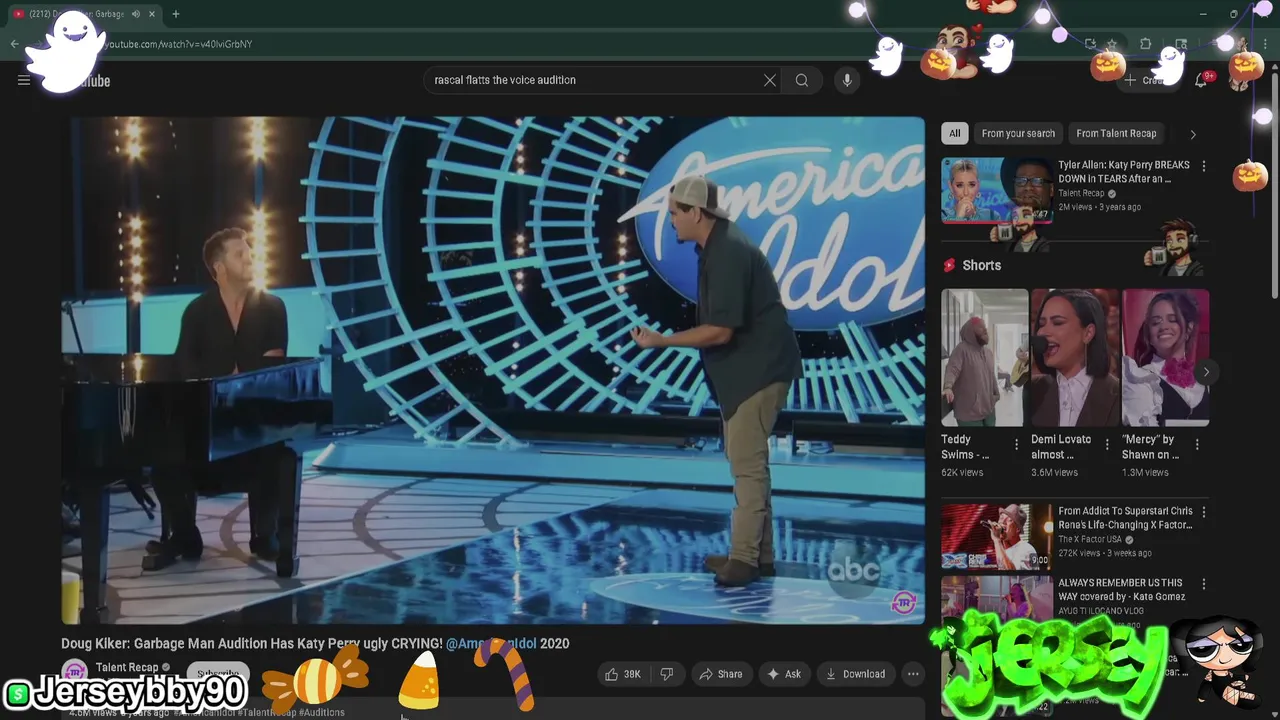
Task: Open more actions three-dot menu beside Download
Action: [x=913, y=674]
